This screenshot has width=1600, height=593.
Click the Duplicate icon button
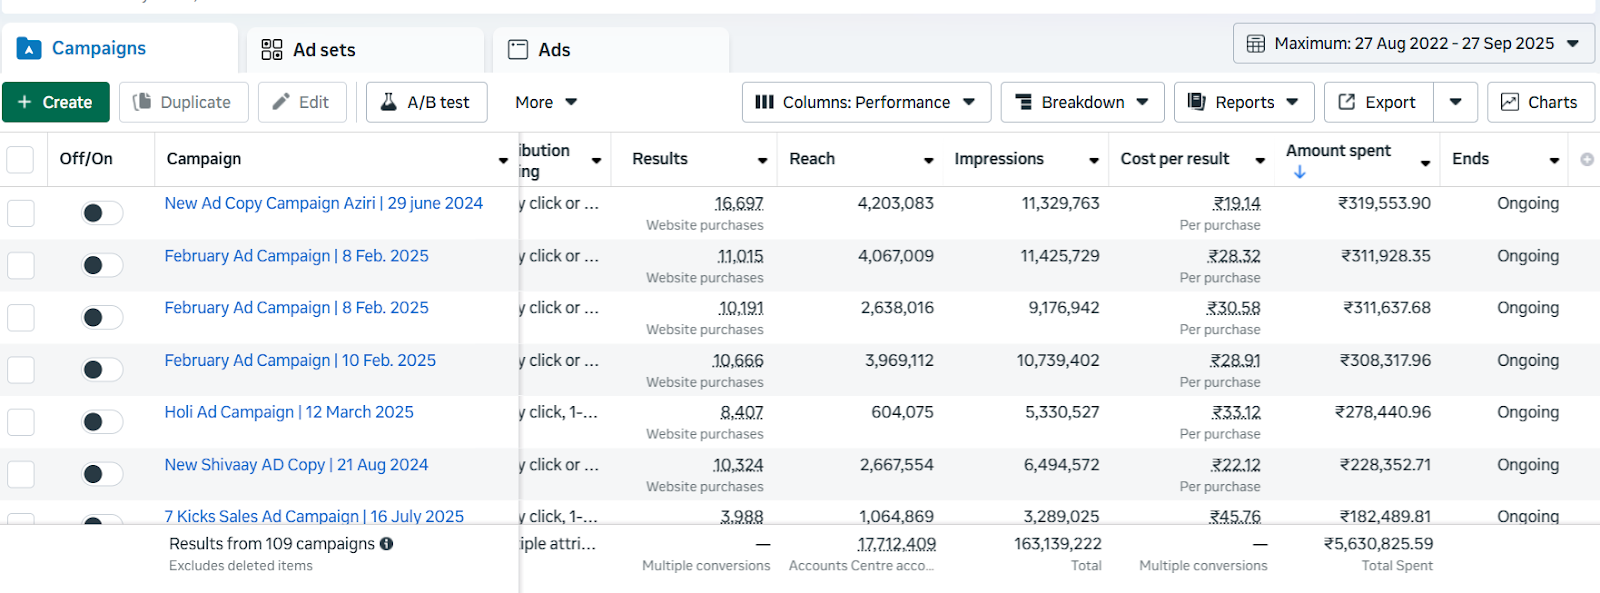pos(143,102)
